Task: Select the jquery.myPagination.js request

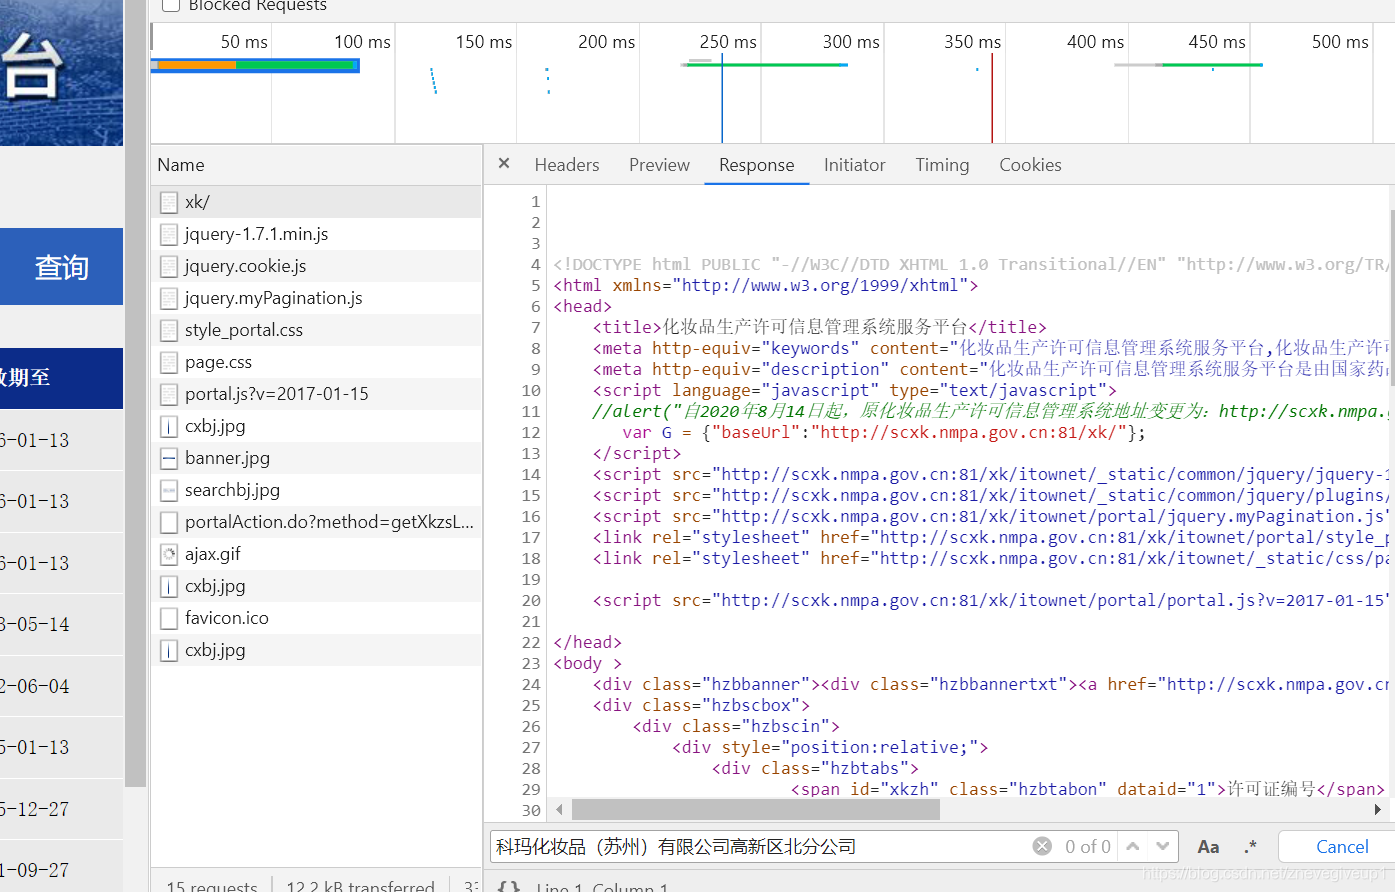Action: (316, 298)
